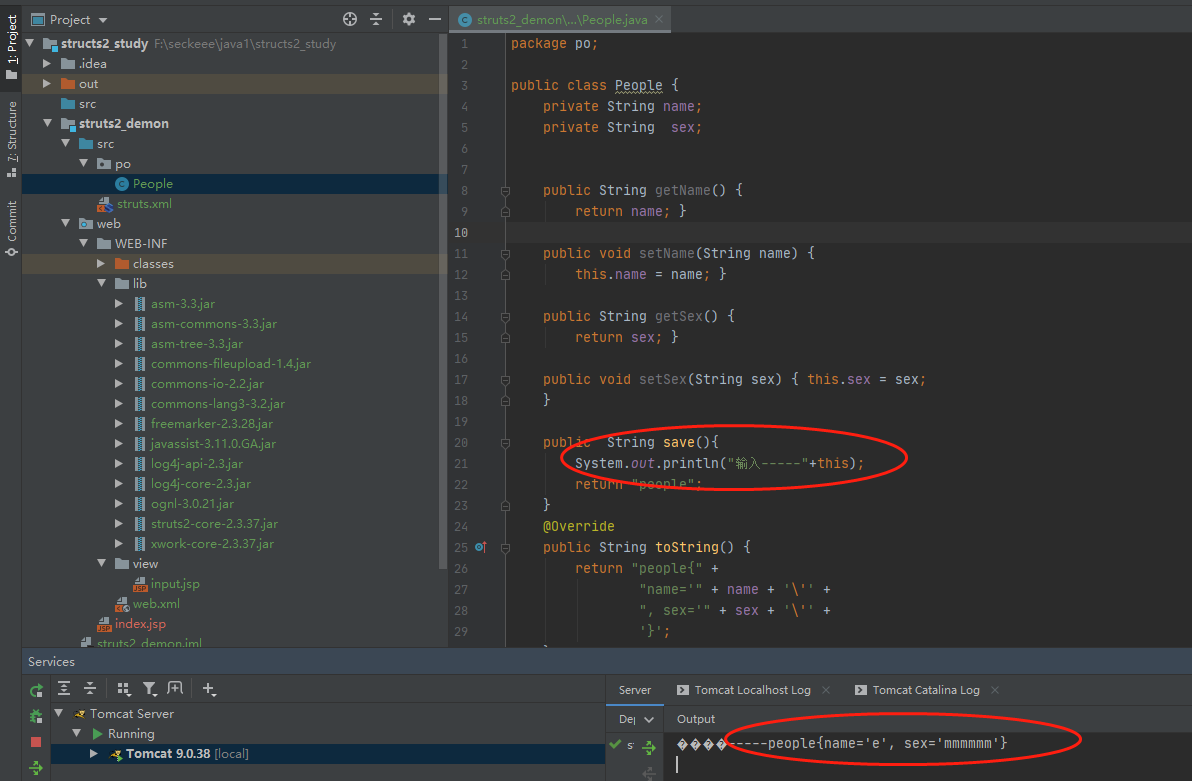The width and height of the screenshot is (1192, 781).
Task: Select index.jsp file
Action: click(140, 623)
